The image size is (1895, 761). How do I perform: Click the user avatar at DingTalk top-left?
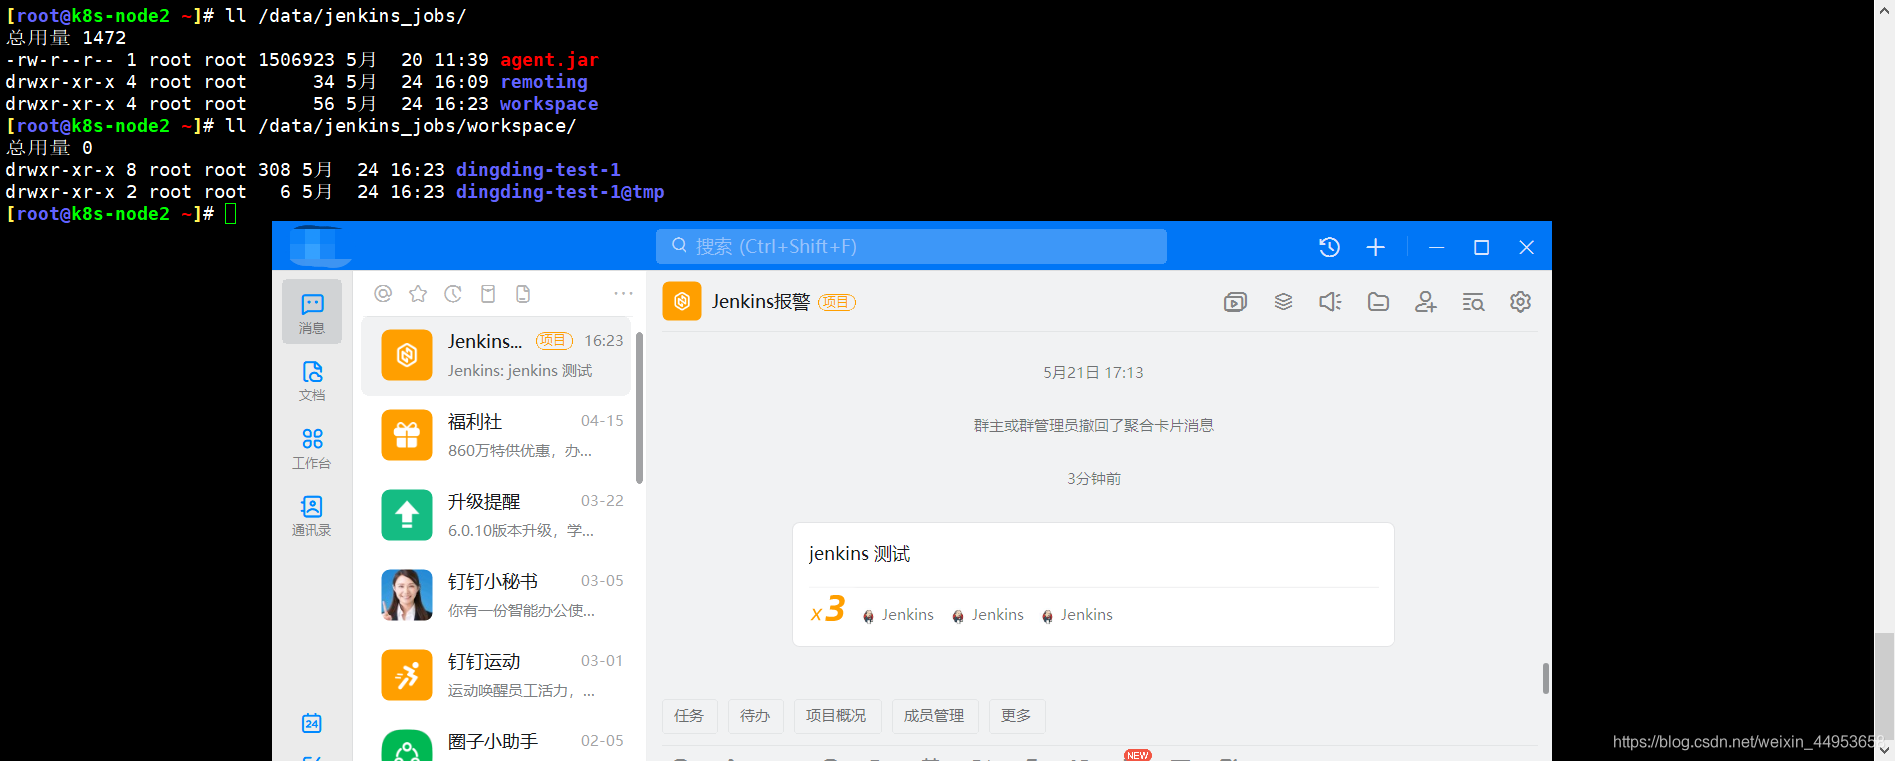click(320, 246)
